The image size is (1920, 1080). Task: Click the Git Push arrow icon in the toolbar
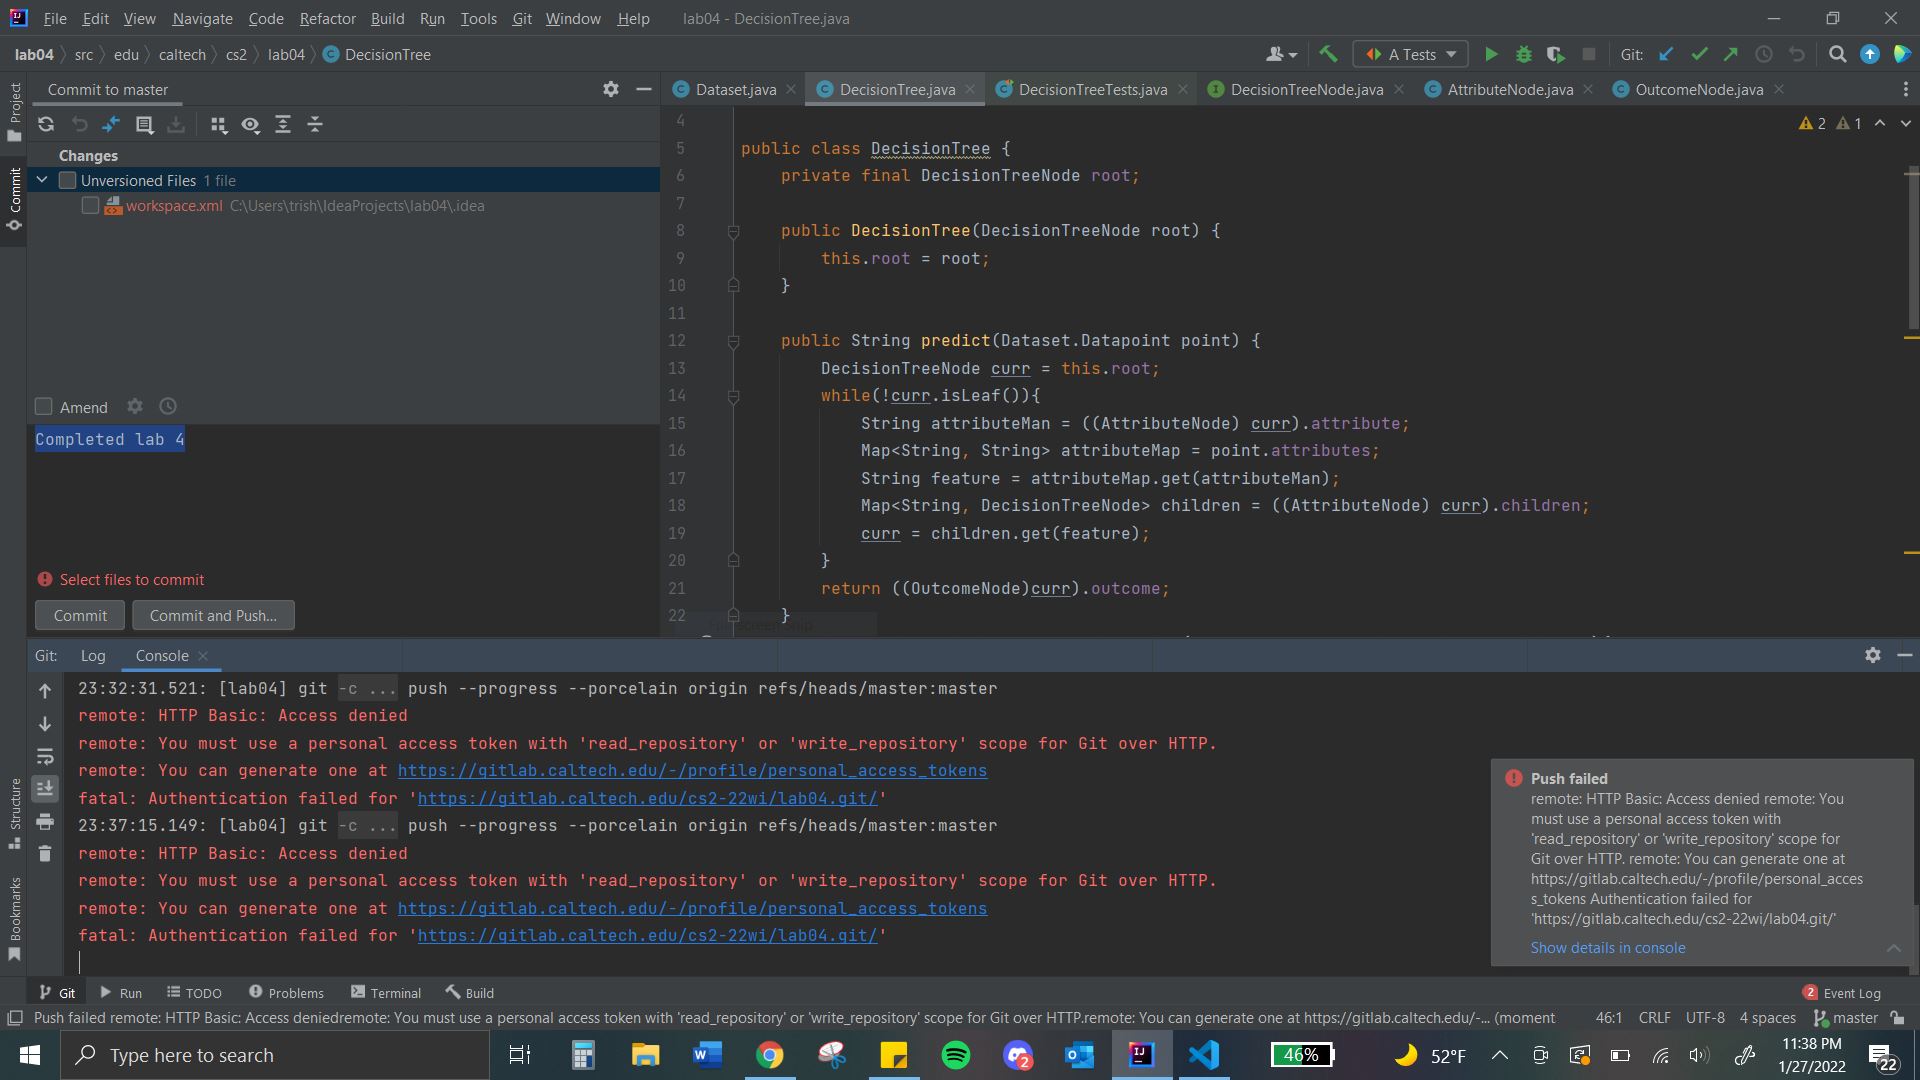pyautogui.click(x=1731, y=55)
